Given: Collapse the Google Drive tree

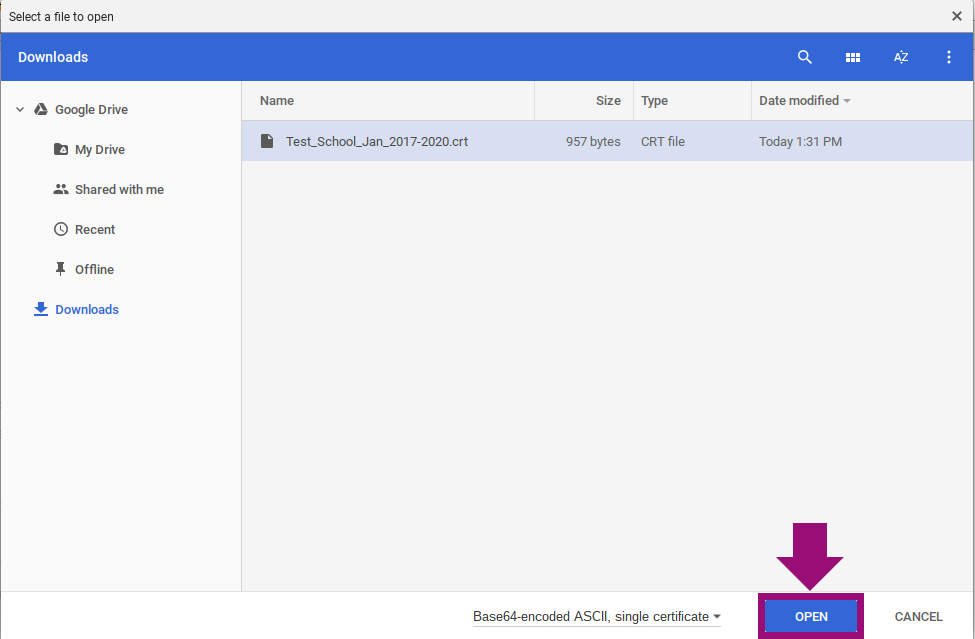Looking at the screenshot, I should tap(20, 109).
